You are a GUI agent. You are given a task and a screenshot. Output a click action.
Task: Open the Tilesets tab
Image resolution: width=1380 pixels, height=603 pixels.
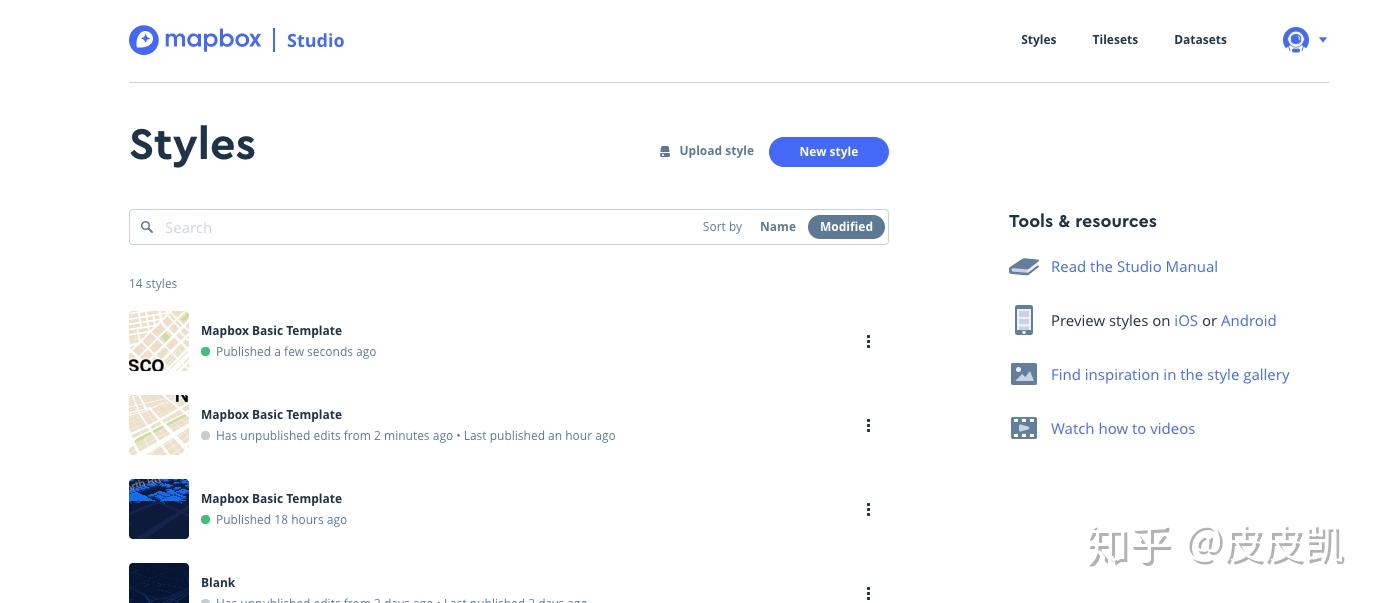click(x=1114, y=40)
